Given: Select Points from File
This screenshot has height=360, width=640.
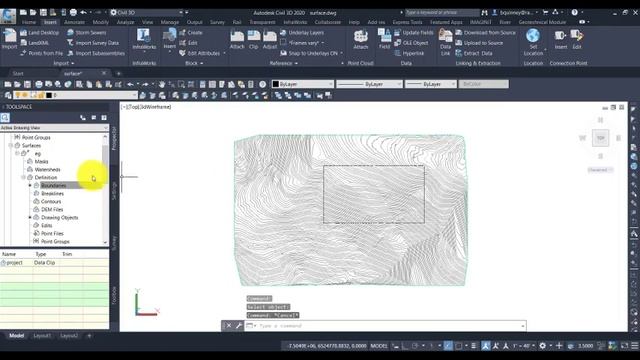Looking at the screenshot, I should click(42, 53).
